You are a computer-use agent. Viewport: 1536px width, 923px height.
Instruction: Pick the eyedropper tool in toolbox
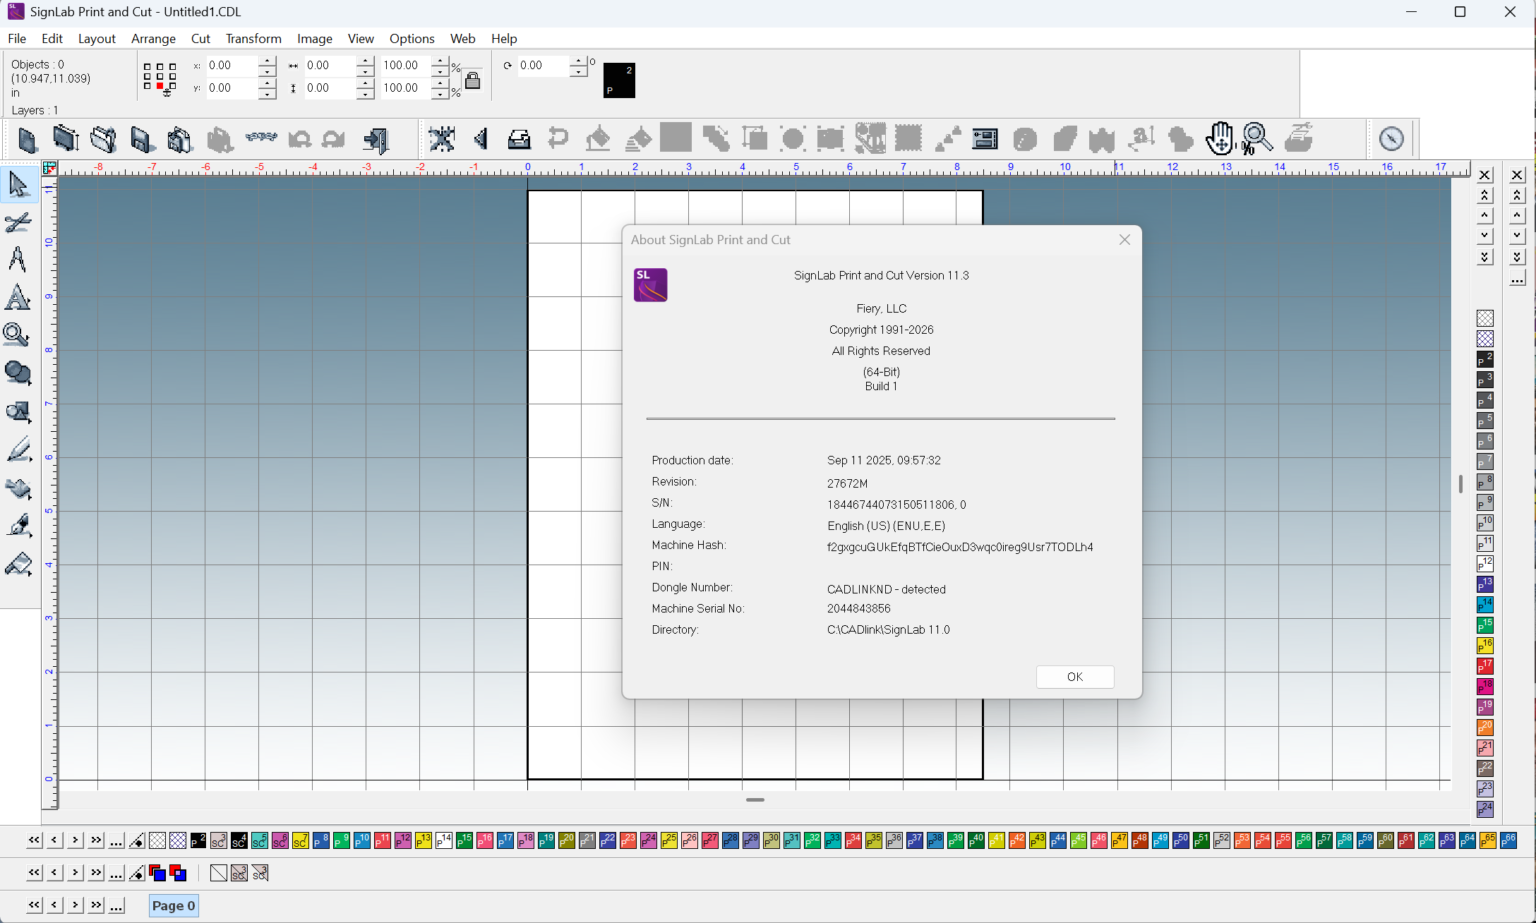tap(18, 526)
